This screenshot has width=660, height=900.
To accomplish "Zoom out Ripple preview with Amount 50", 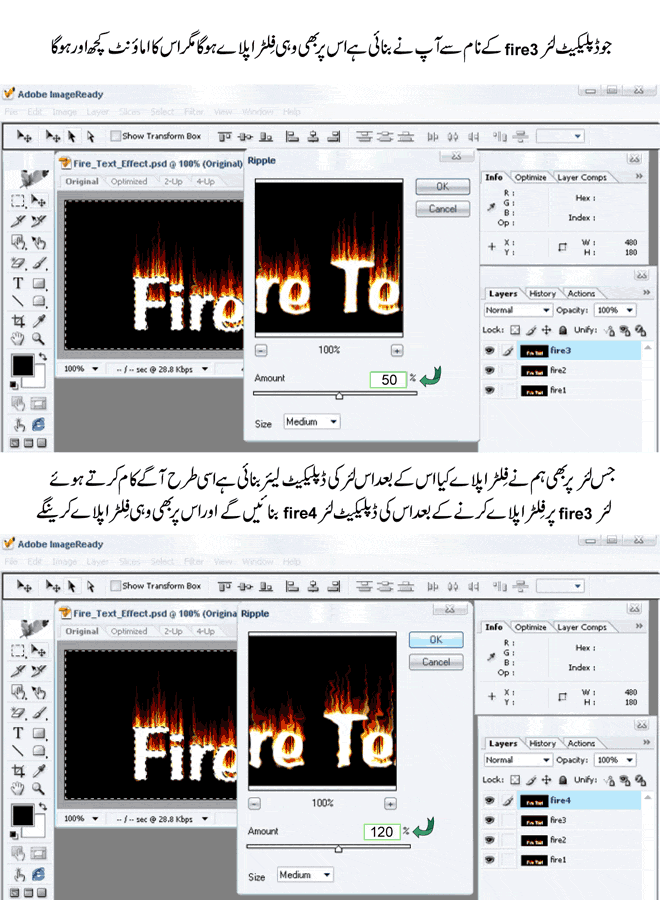I will click(261, 350).
